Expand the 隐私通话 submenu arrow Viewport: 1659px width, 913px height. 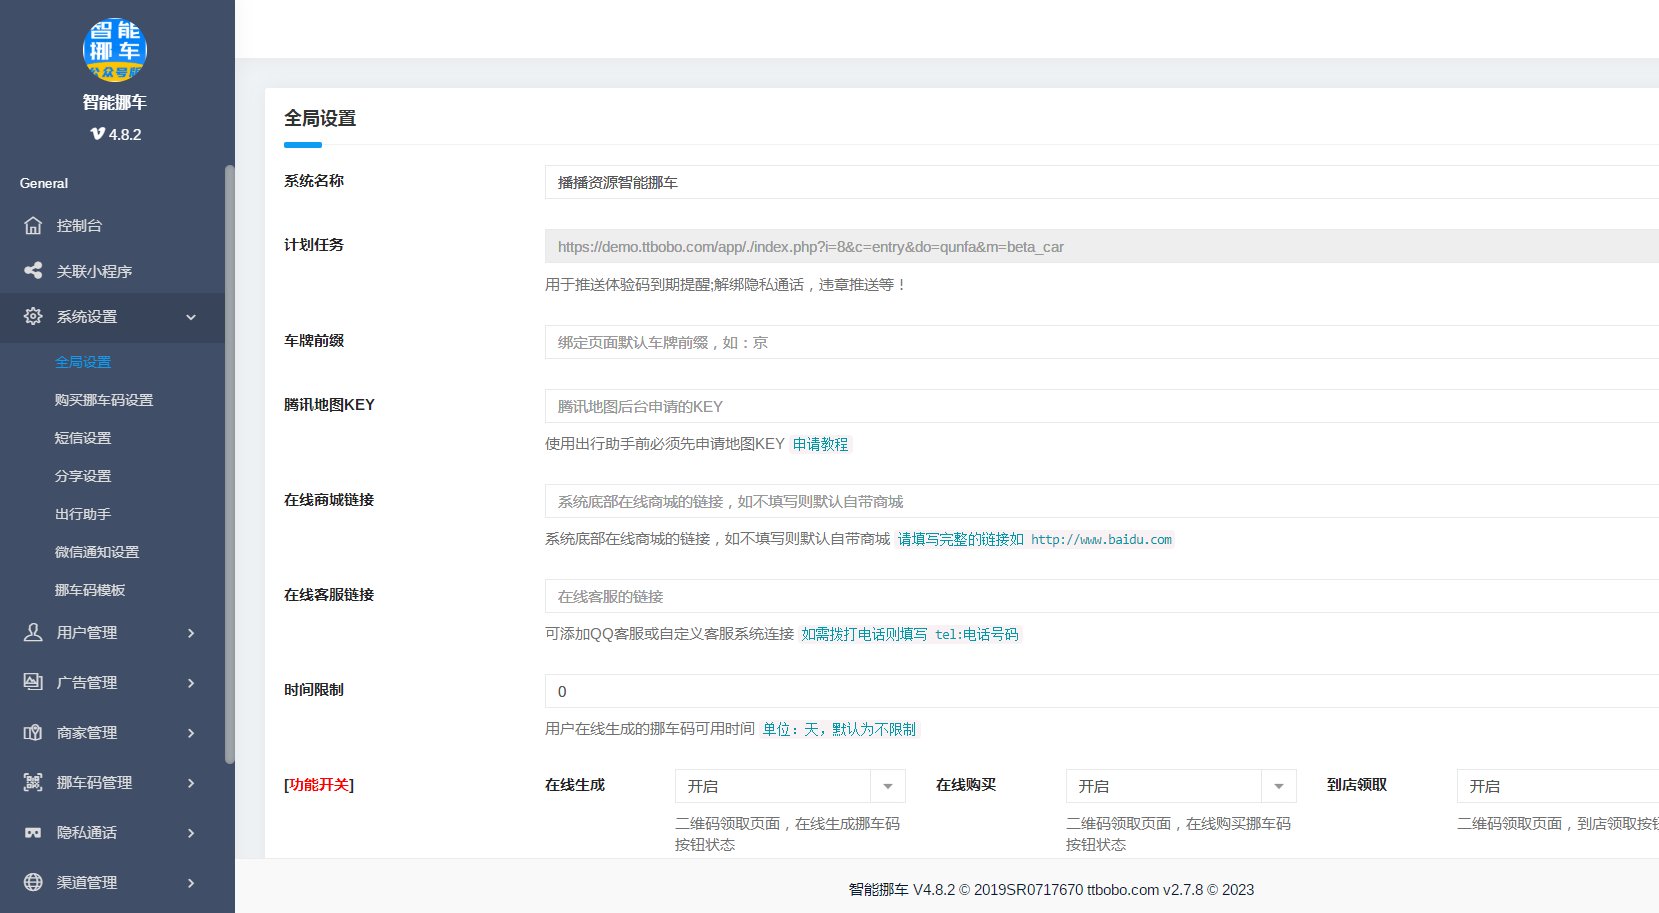click(x=191, y=833)
